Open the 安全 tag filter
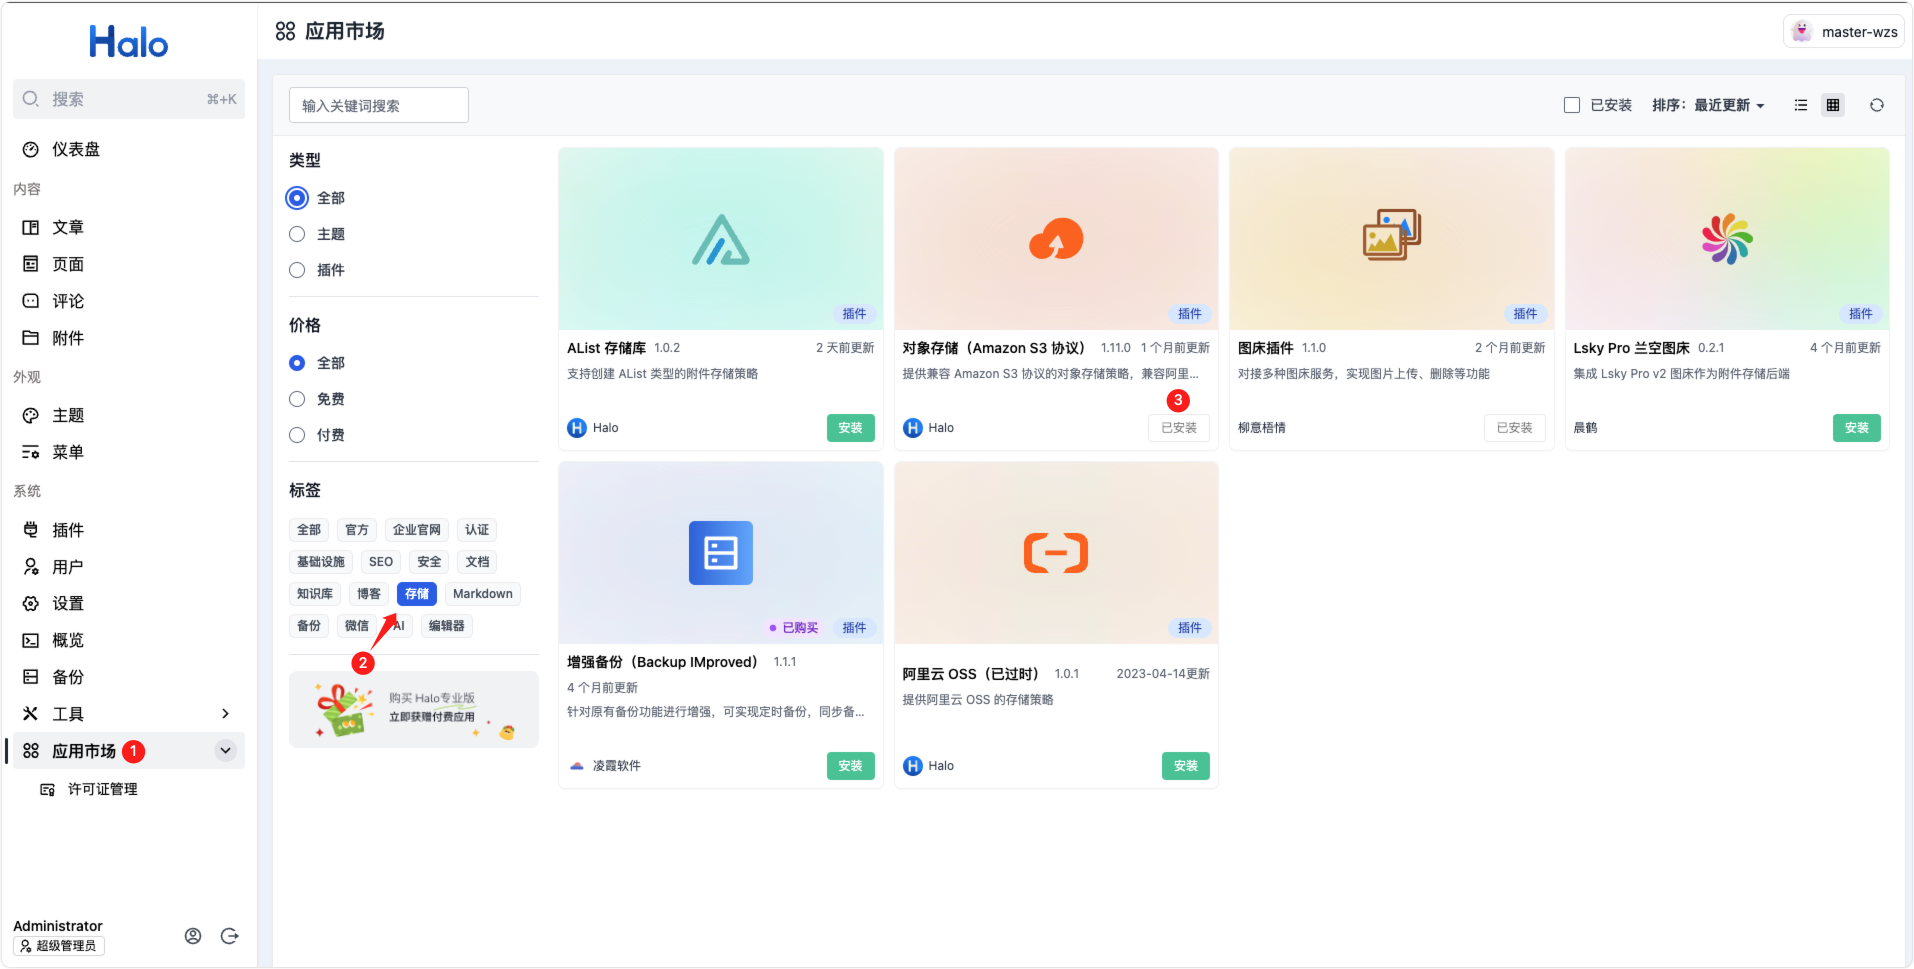Viewport: 1914px width, 969px height. (429, 562)
